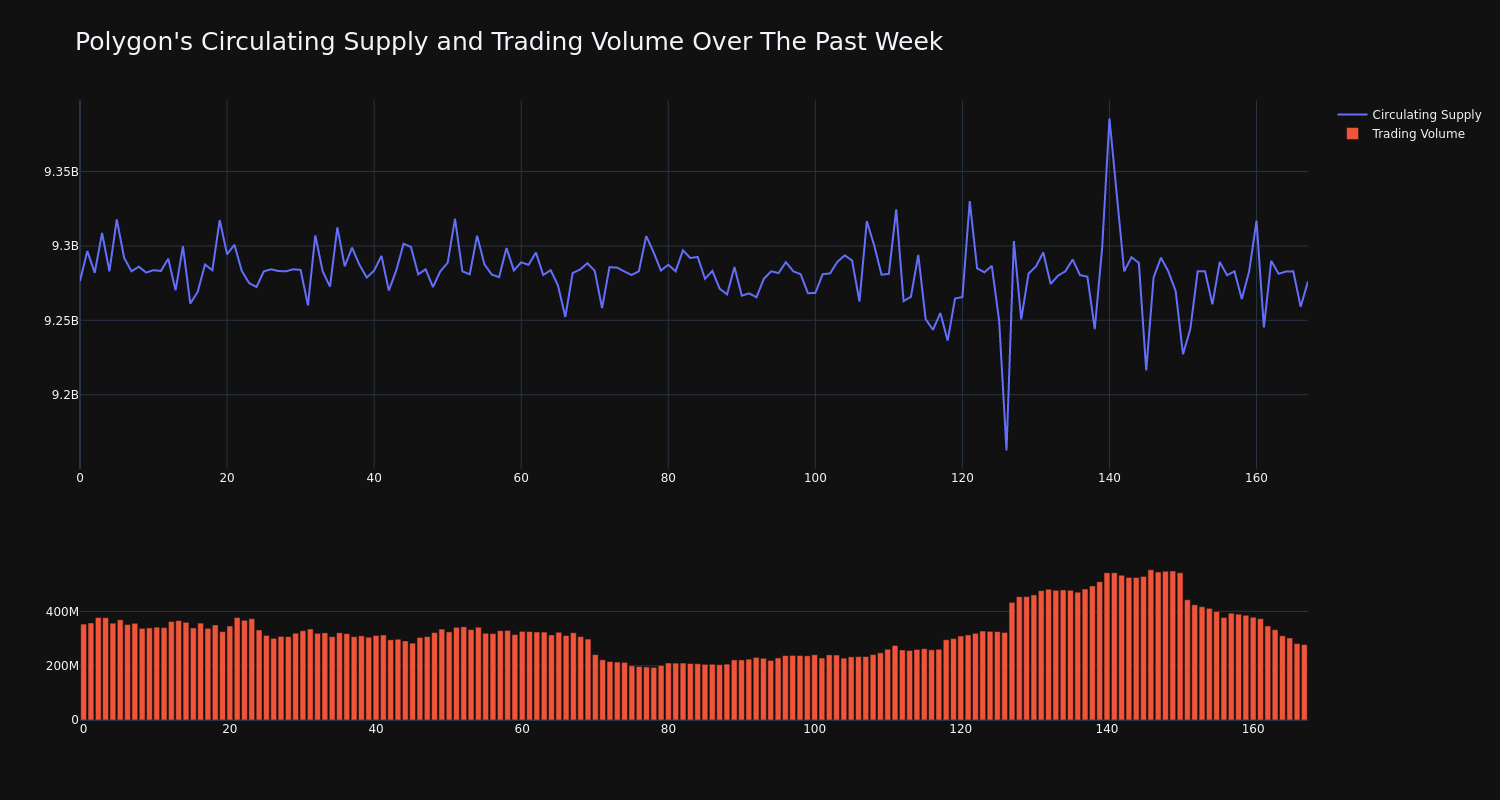Click x-axis label 160 on supply chart
Viewport: 1500px width, 800px height.
pyautogui.click(x=1256, y=478)
